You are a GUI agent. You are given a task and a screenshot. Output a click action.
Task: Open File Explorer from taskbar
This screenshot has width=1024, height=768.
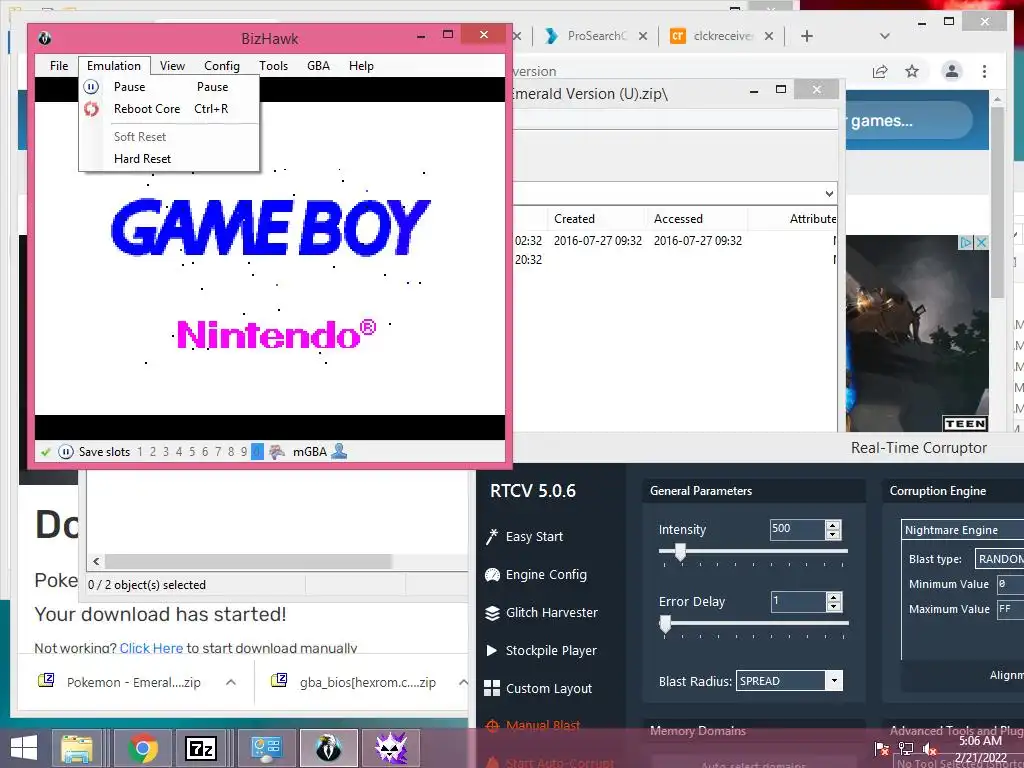[77, 748]
